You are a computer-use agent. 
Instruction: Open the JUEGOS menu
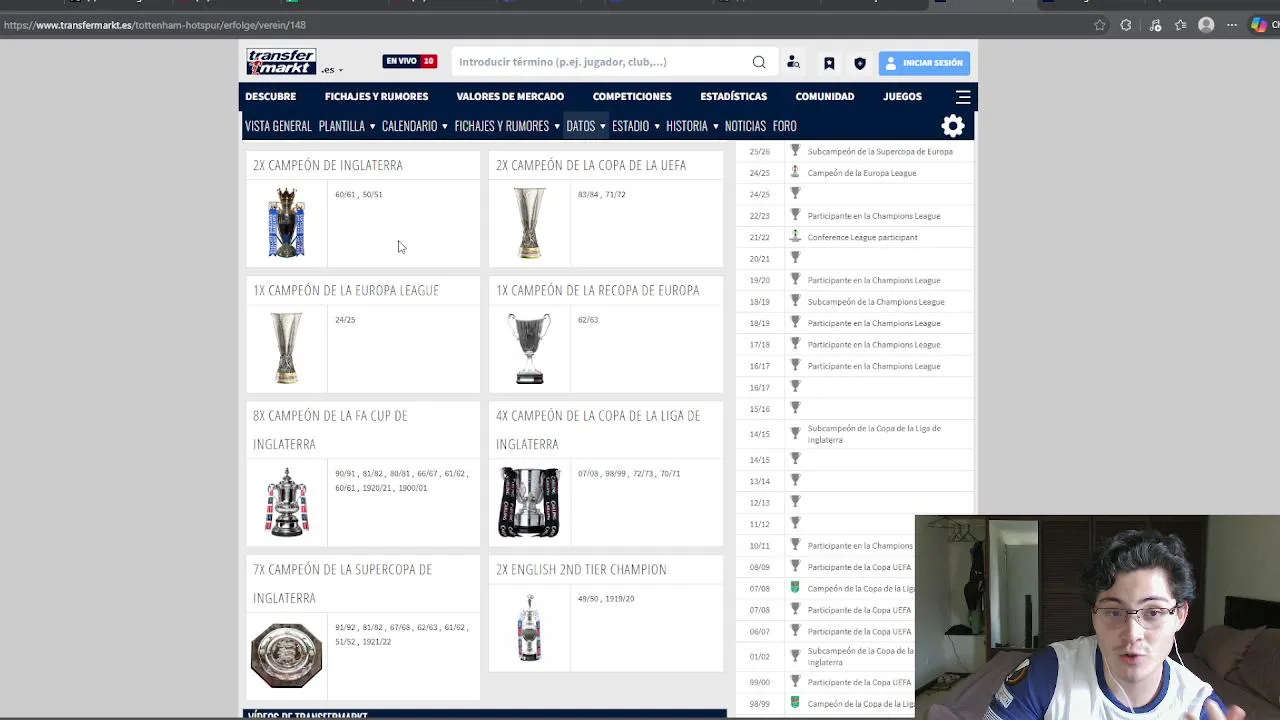click(x=902, y=96)
